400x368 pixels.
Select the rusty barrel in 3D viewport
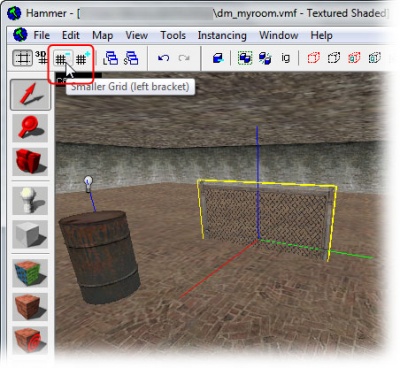(99, 257)
